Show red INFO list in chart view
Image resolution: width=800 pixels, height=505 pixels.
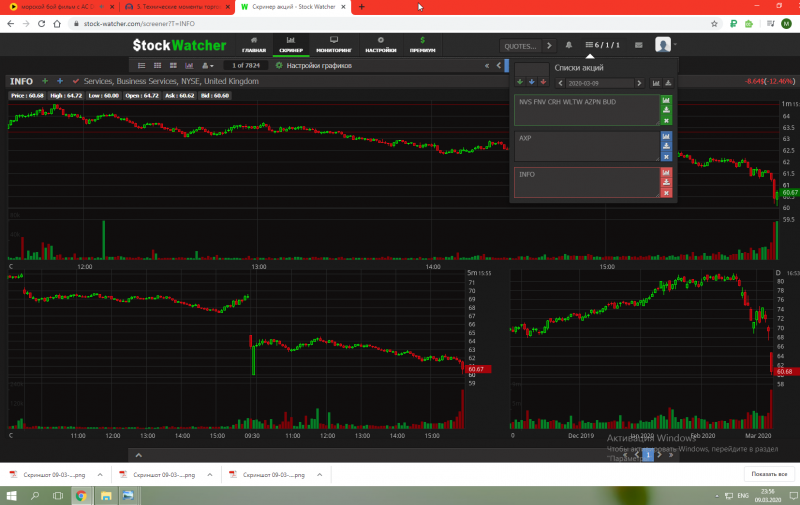[x=666, y=172]
